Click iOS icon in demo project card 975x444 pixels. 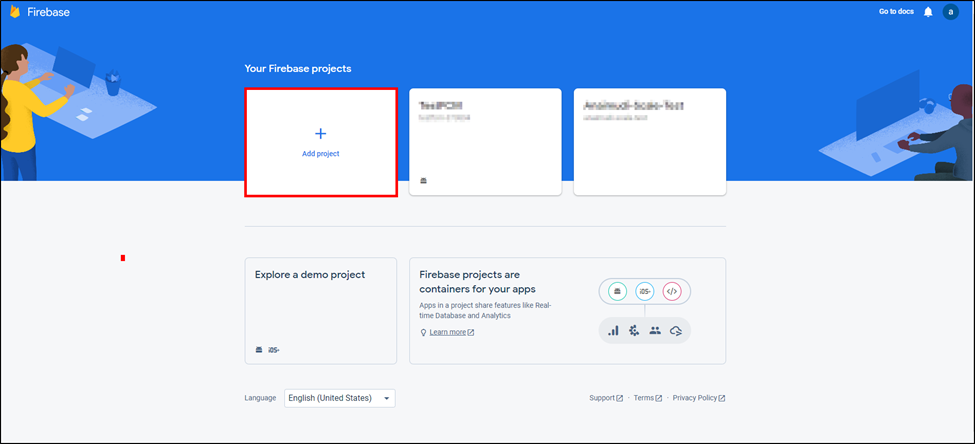(x=274, y=349)
